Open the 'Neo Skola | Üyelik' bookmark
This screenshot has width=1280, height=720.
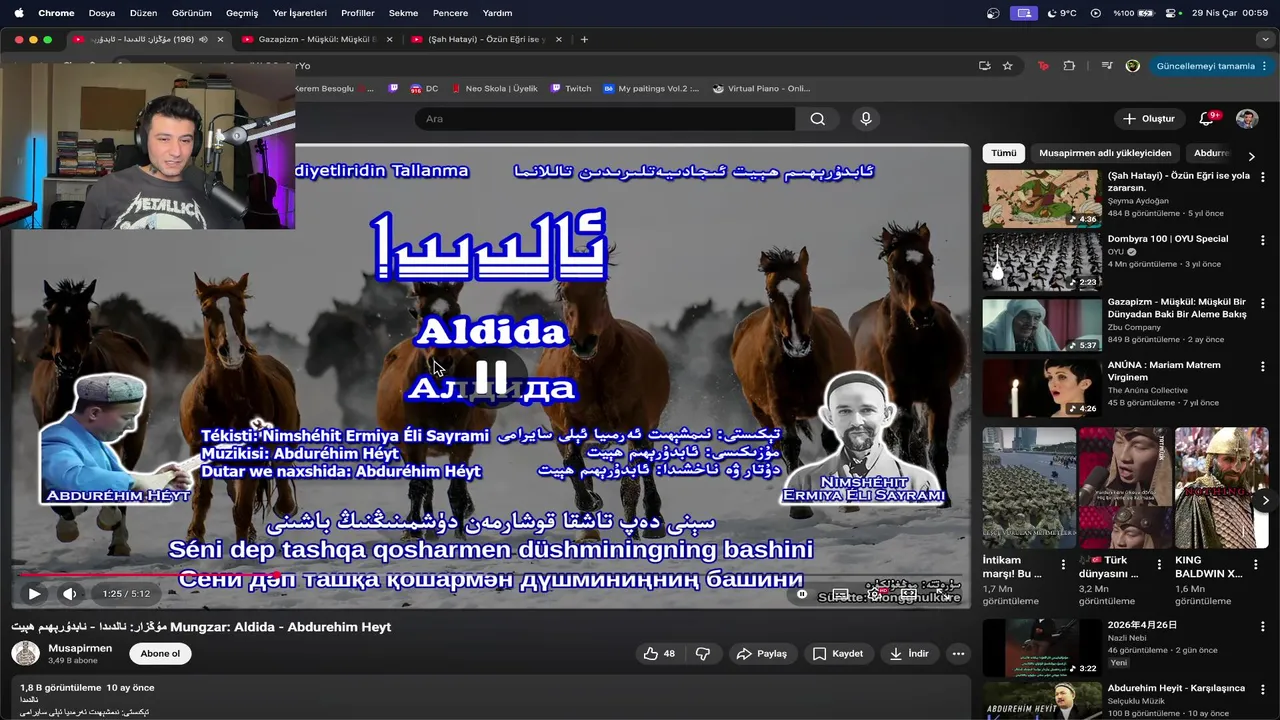click(x=494, y=88)
